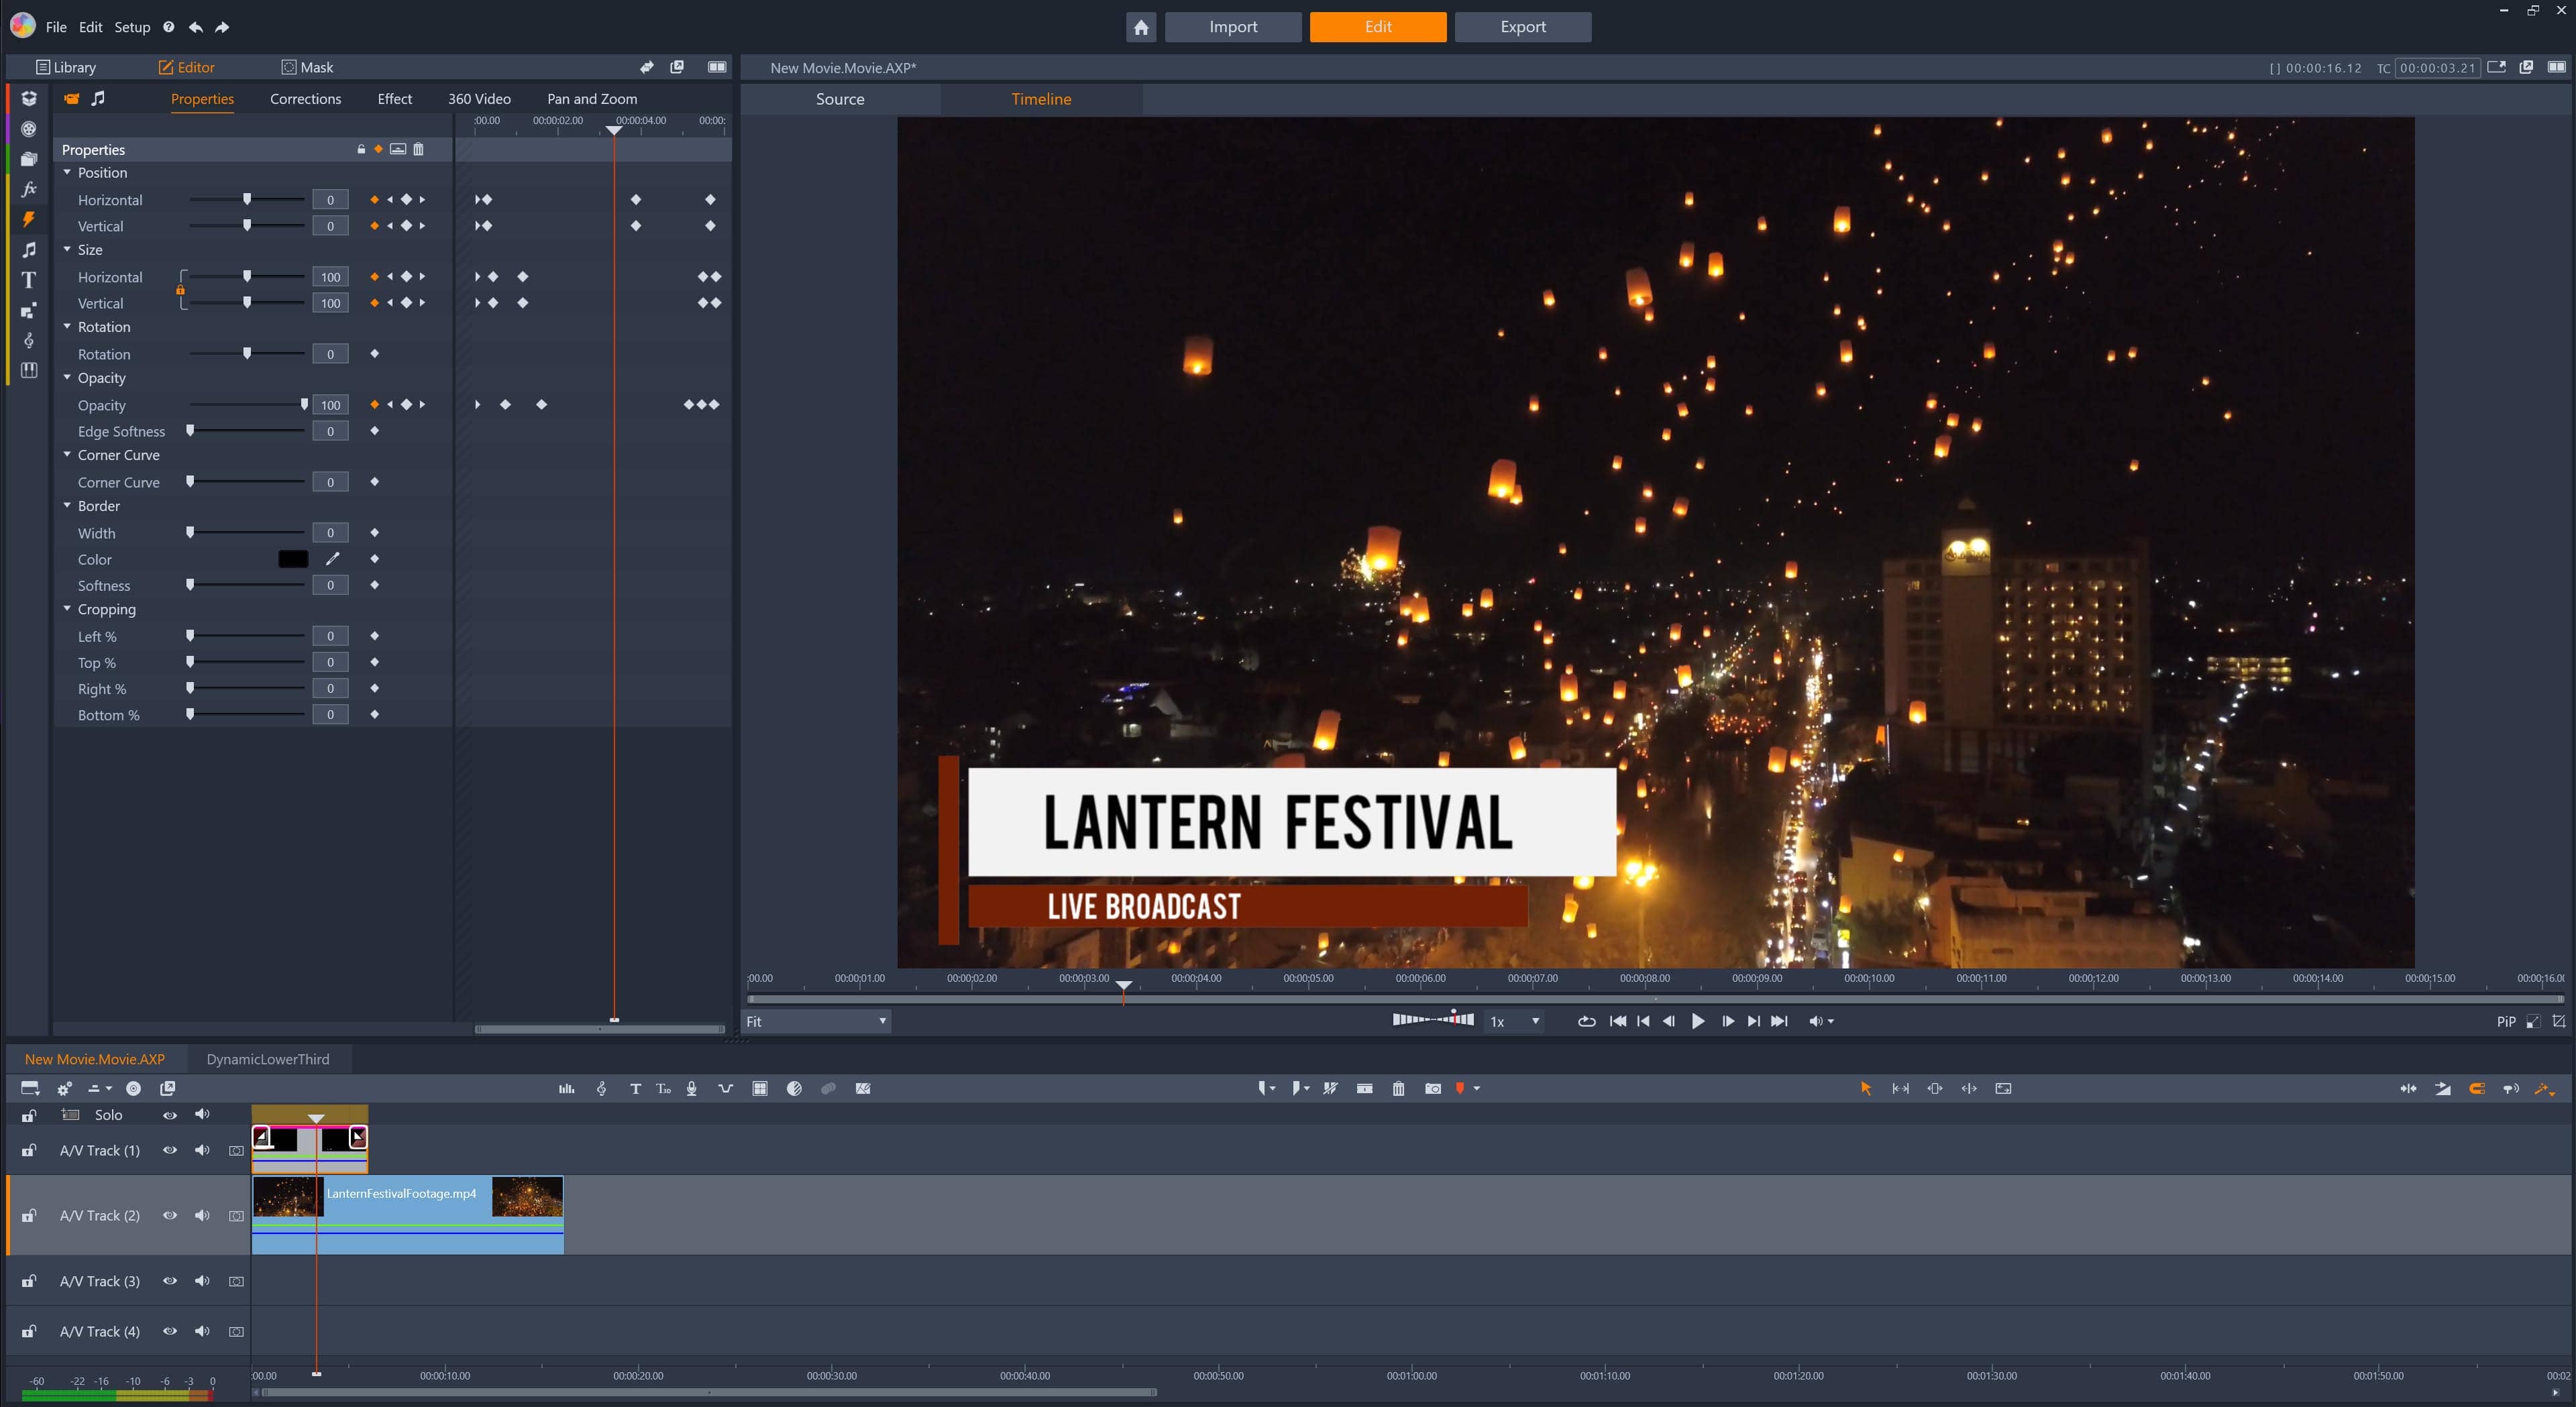Click the snapshot camera icon

[x=1432, y=1088]
